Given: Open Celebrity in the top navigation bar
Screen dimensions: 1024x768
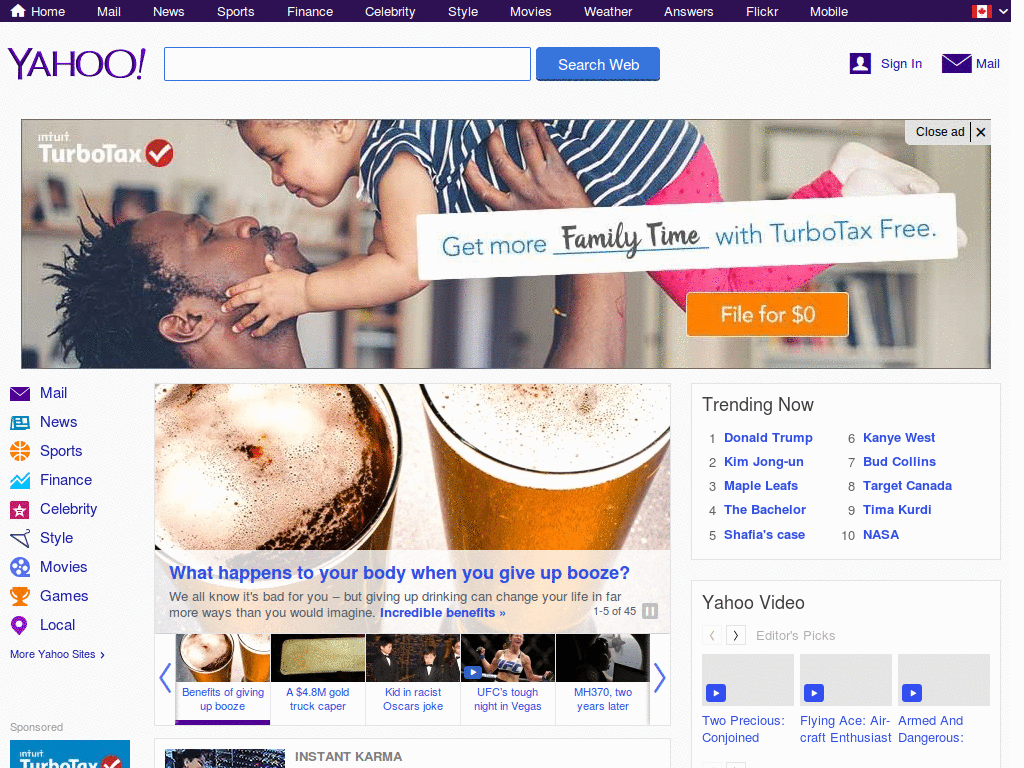Looking at the screenshot, I should click(x=390, y=11).
